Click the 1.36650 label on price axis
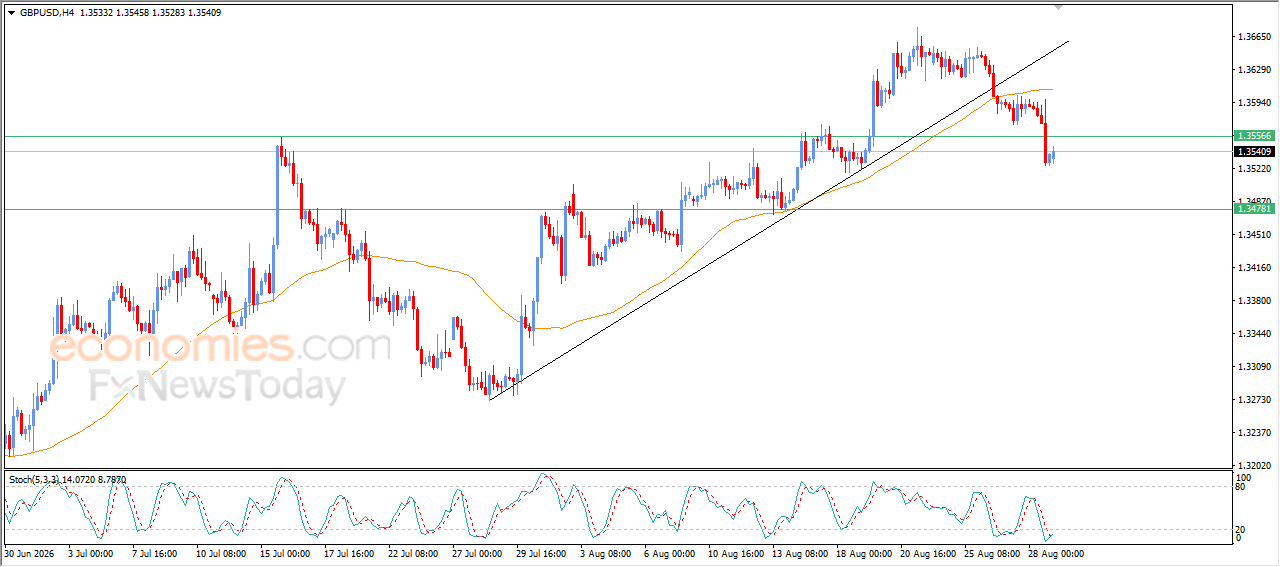 coord(1254,37)
